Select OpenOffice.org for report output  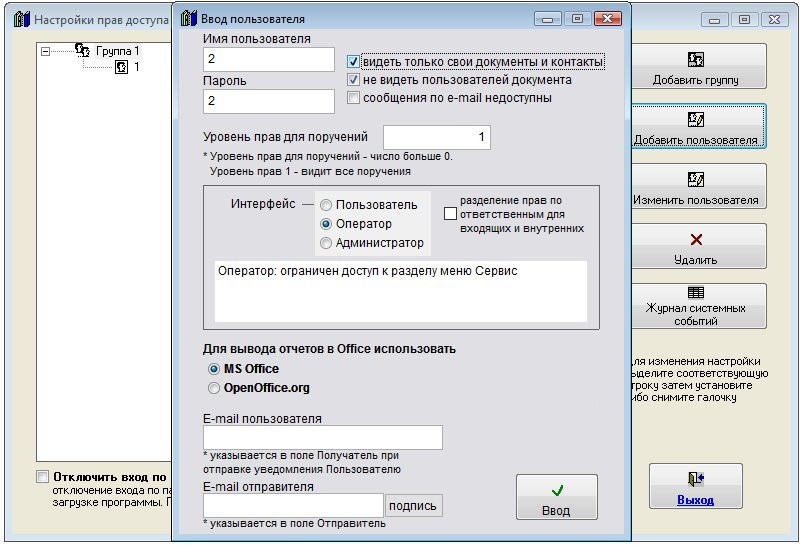click(214, 388)
